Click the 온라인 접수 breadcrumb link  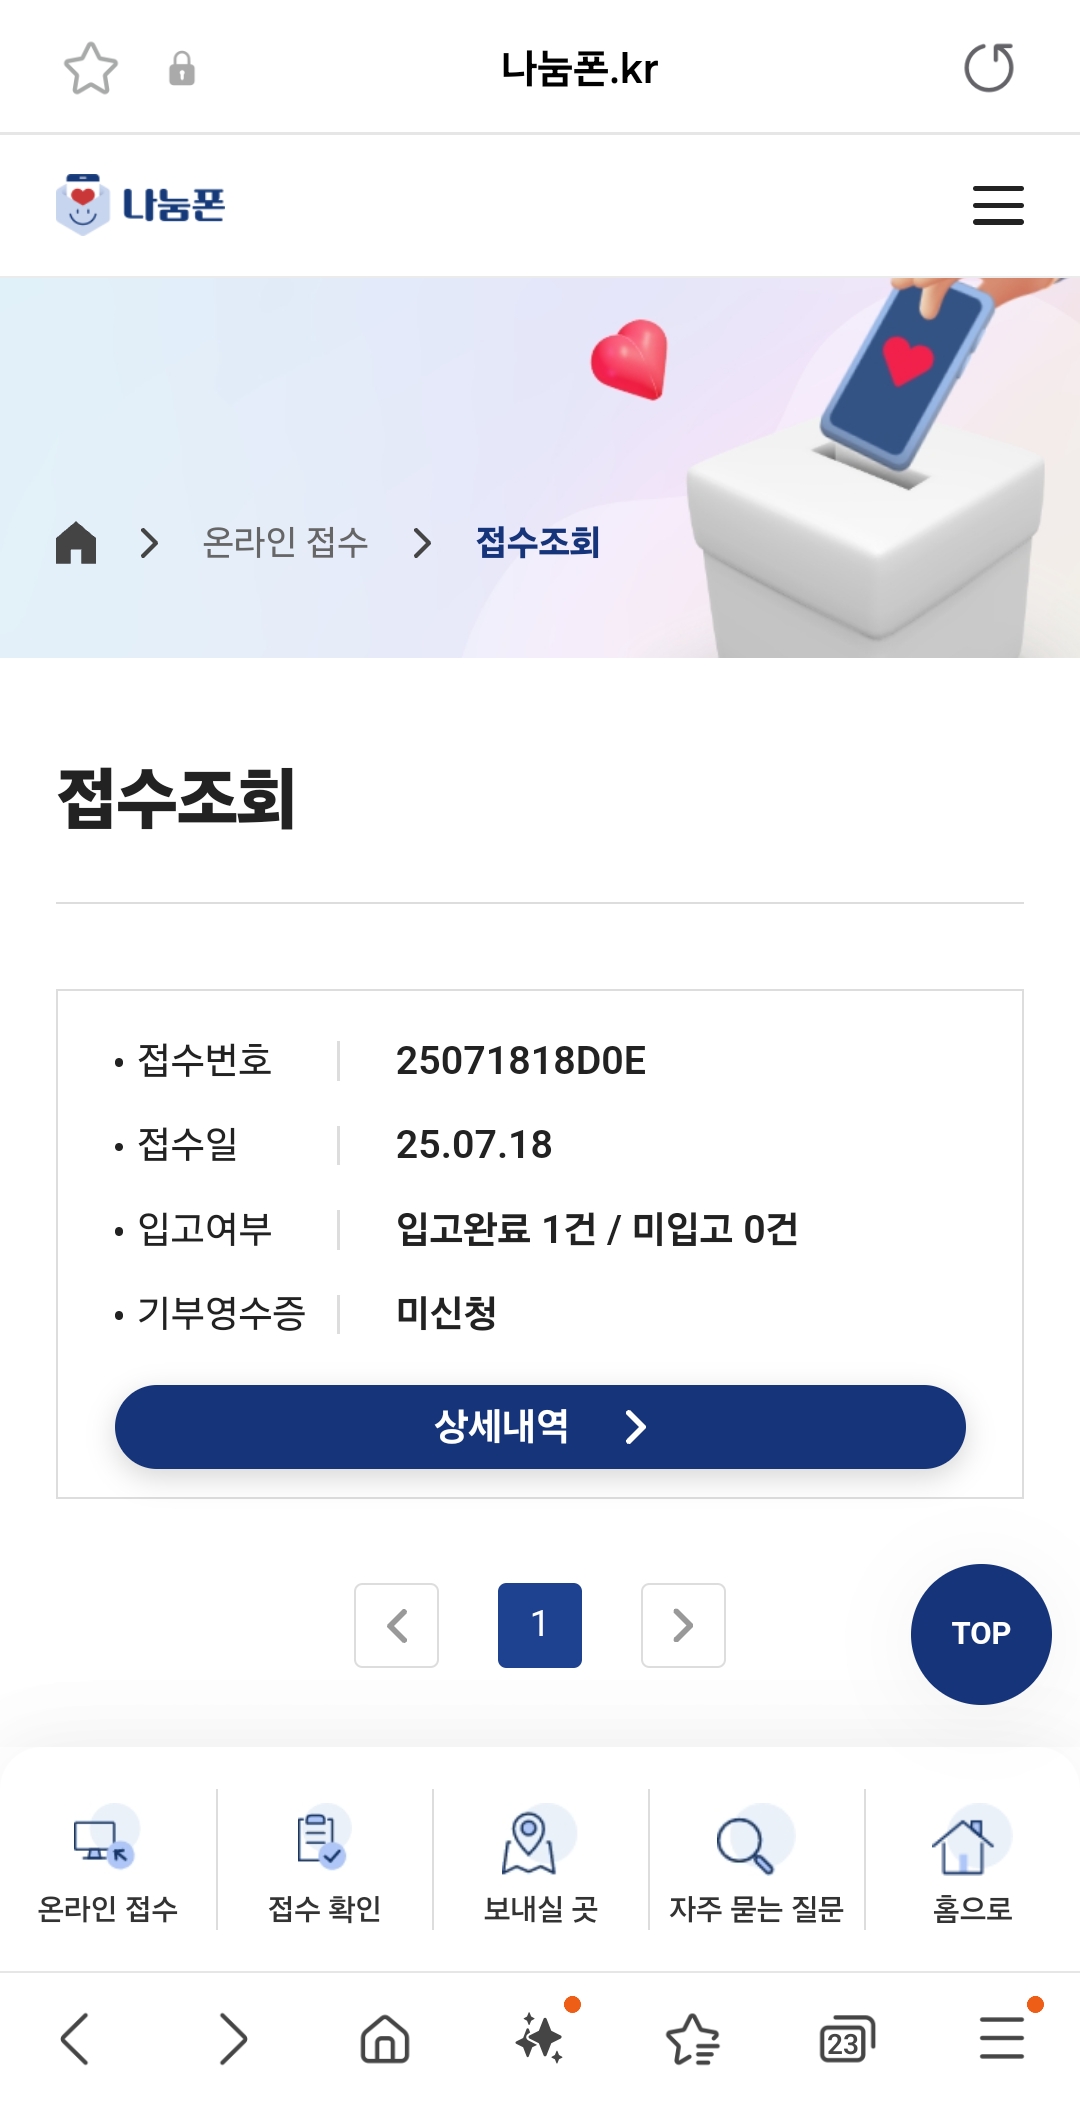(x=285, y=543)
